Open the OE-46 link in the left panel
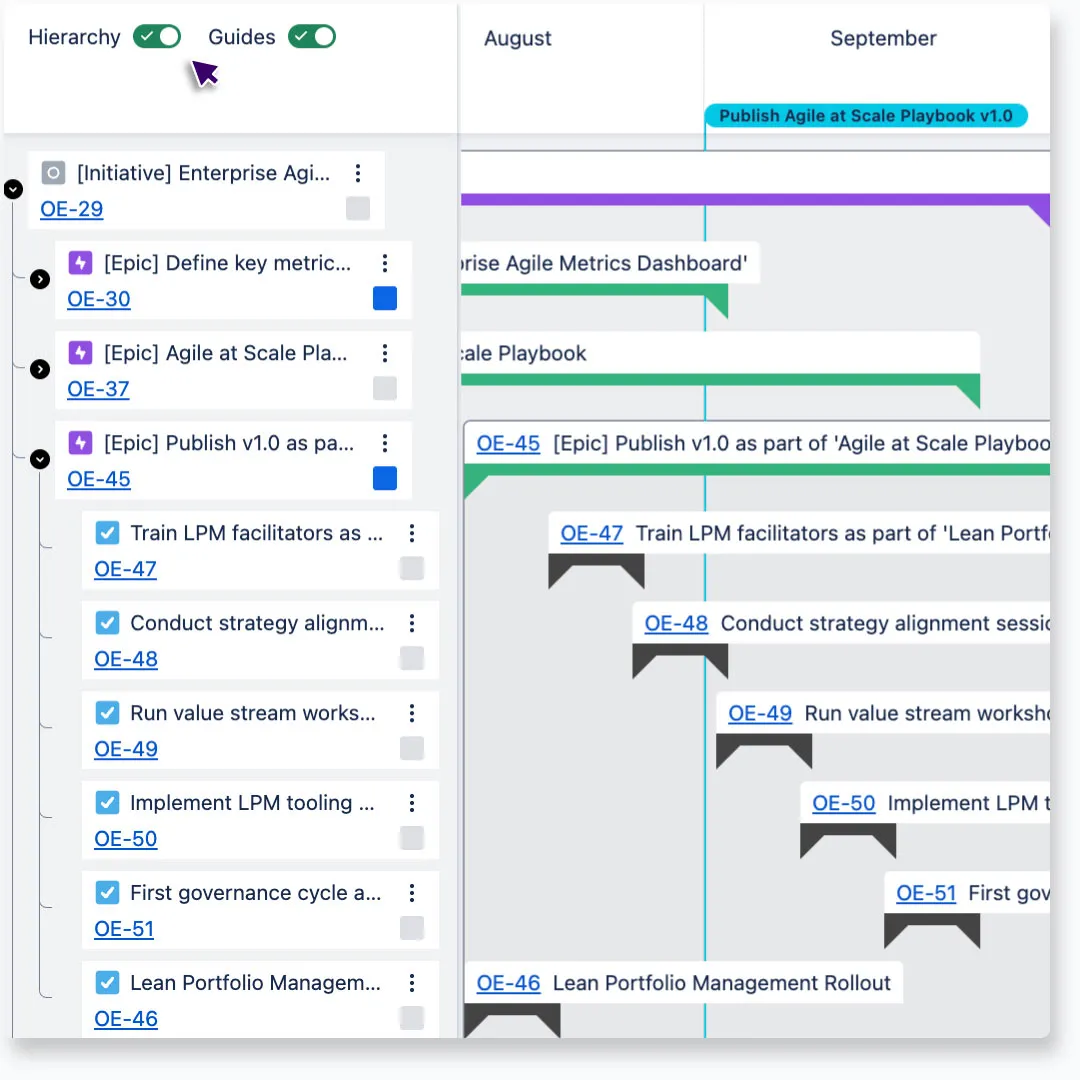Image resolution: width=1080 pixels, height=1080 pixels. click(x=126, y=1019)
